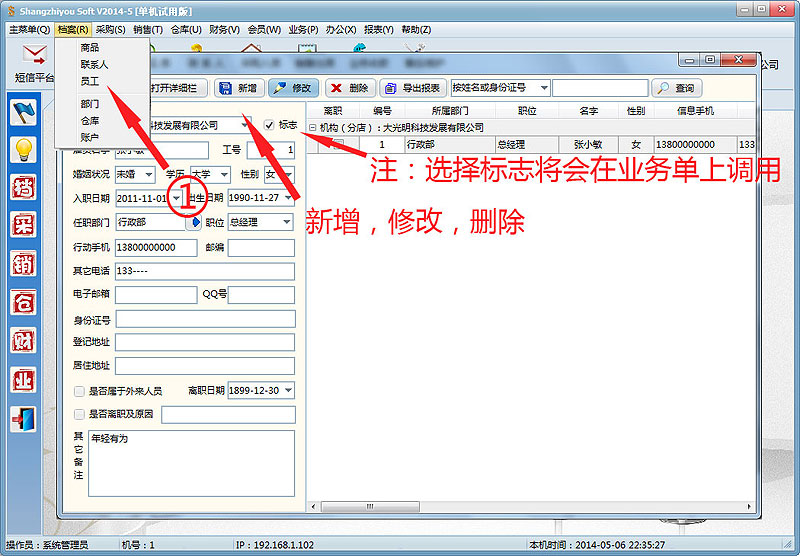Click the 身份证号 ID number field
800x556 pixels.
205,319
